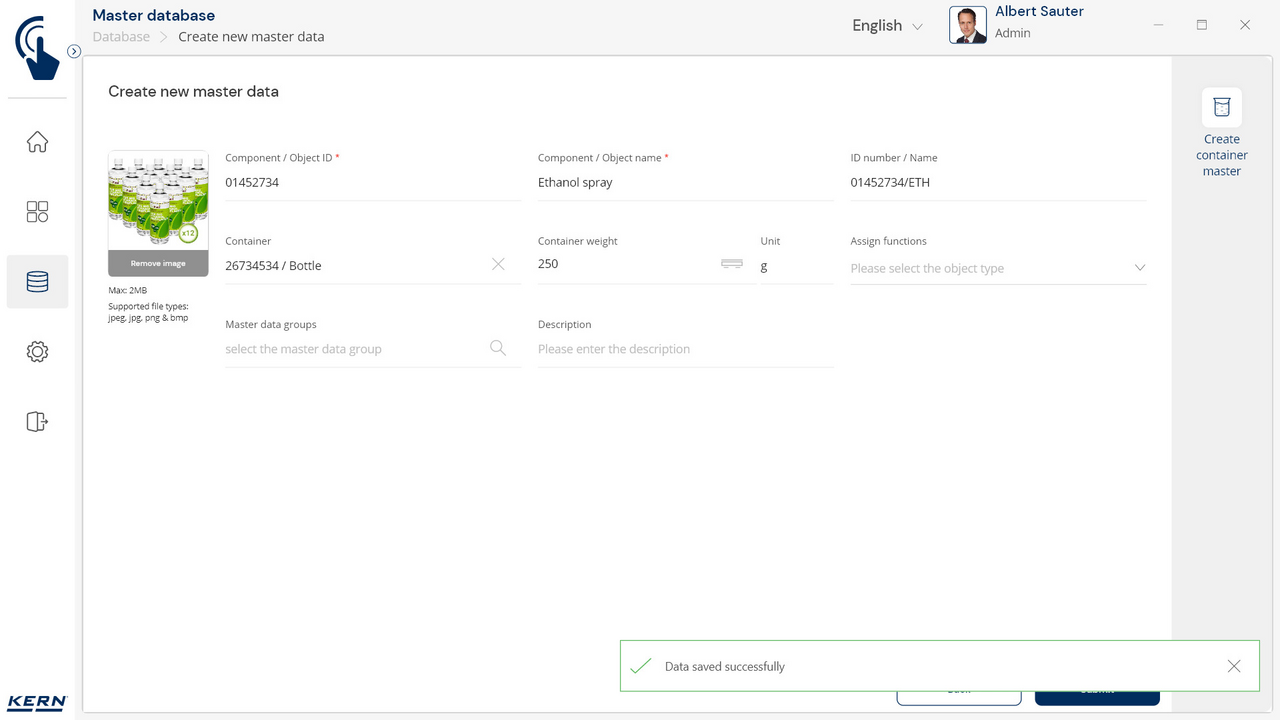The width and height of the screenshot is (1280, 720).
Task: Dismiss the Data saved successfully notification
Action: click(x=1234, y=666)
